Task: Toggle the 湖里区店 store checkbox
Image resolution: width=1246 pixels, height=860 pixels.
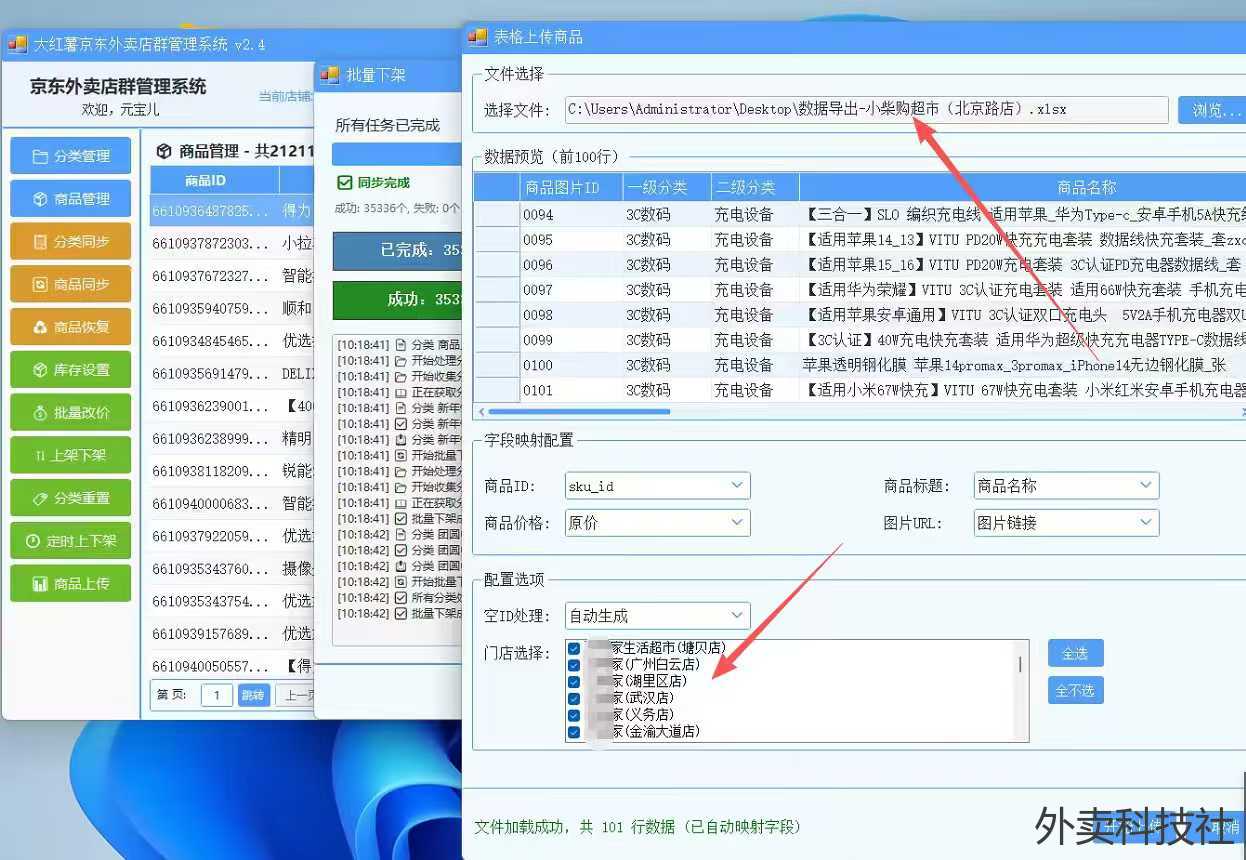Action: tap(574, 682)
